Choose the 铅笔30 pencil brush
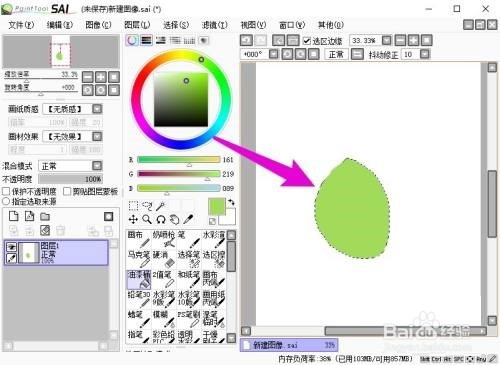 (139, 299)
